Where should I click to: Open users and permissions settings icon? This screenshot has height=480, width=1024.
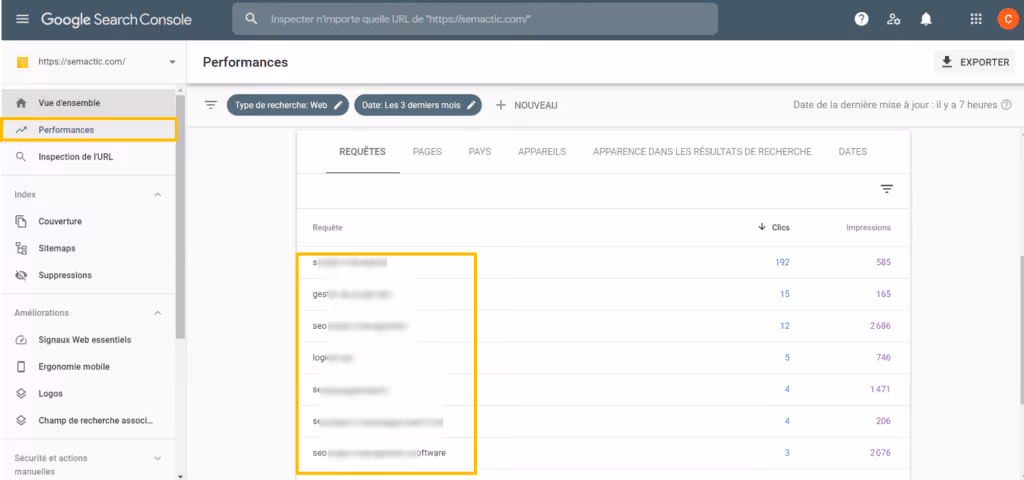[x=894, y=19]
